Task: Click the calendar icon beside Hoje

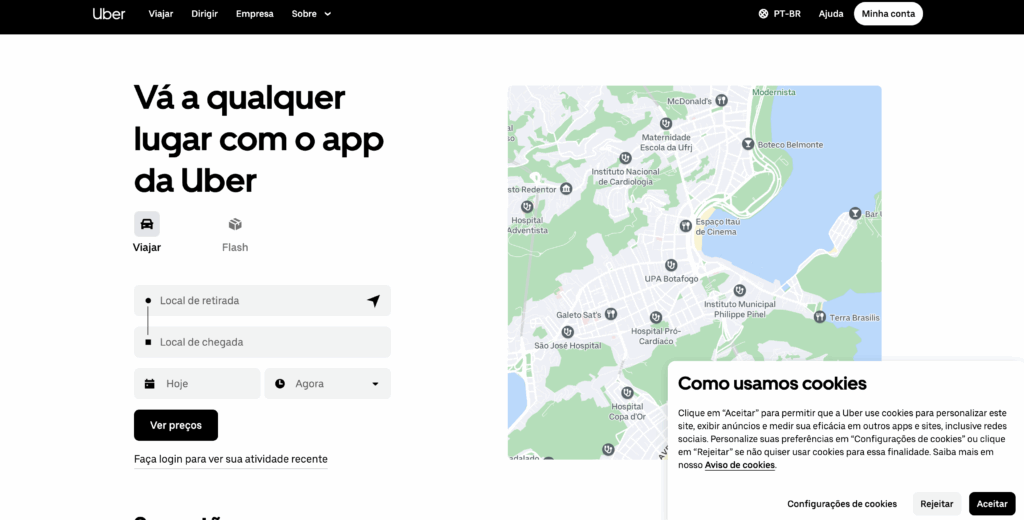Action: (x=150, y=383)
